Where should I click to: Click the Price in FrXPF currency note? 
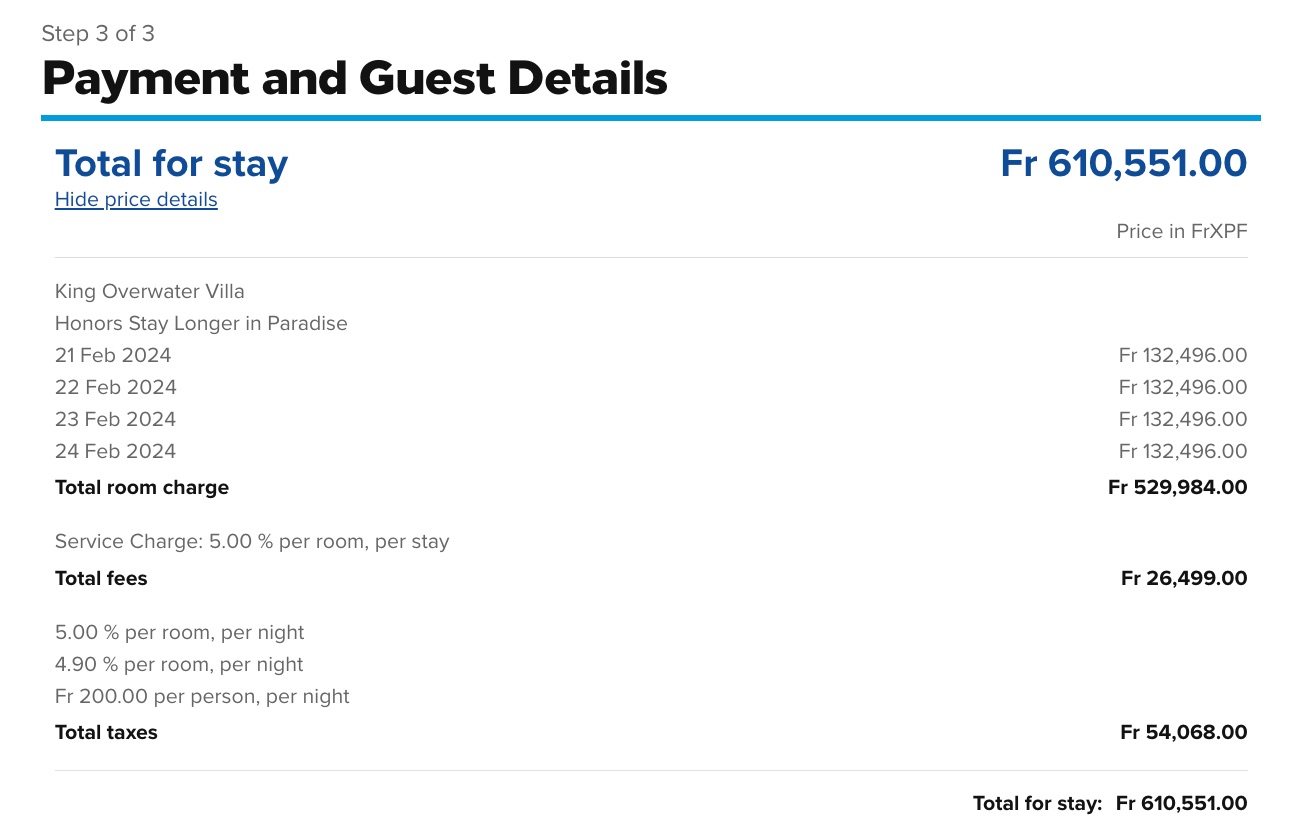tap(1181, 232)
